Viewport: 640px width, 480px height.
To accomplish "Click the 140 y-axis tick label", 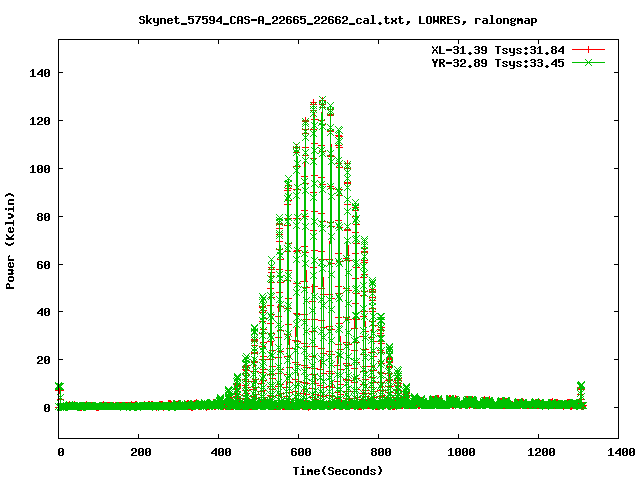I will pyautogui.click(x=40, y=73).
